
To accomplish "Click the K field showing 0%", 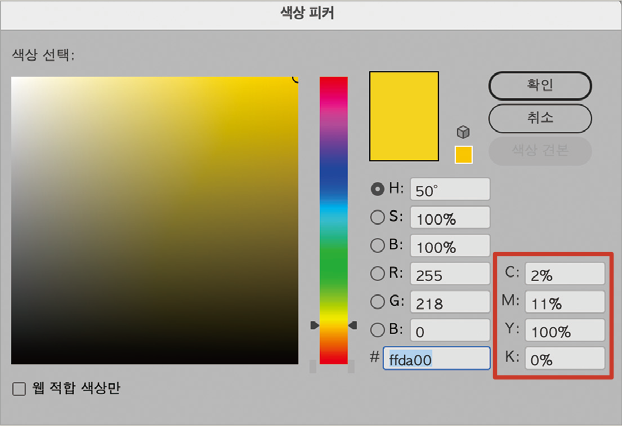I will [x=565, y=359].
